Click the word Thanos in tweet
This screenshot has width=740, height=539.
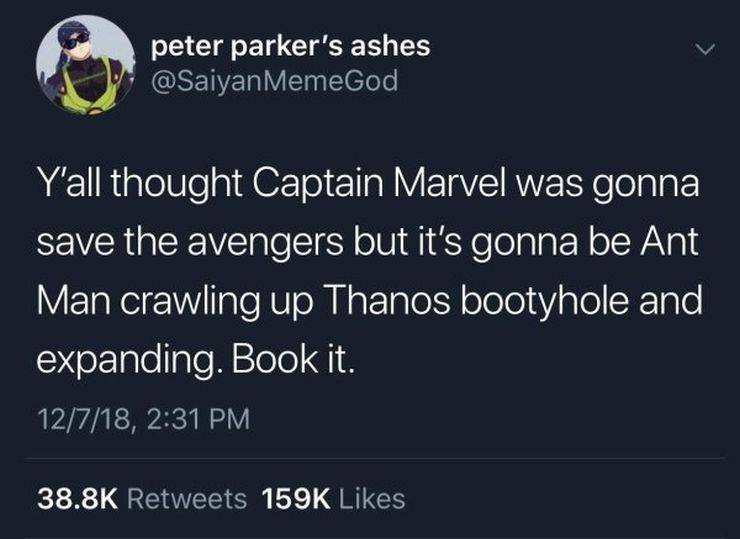387,301
